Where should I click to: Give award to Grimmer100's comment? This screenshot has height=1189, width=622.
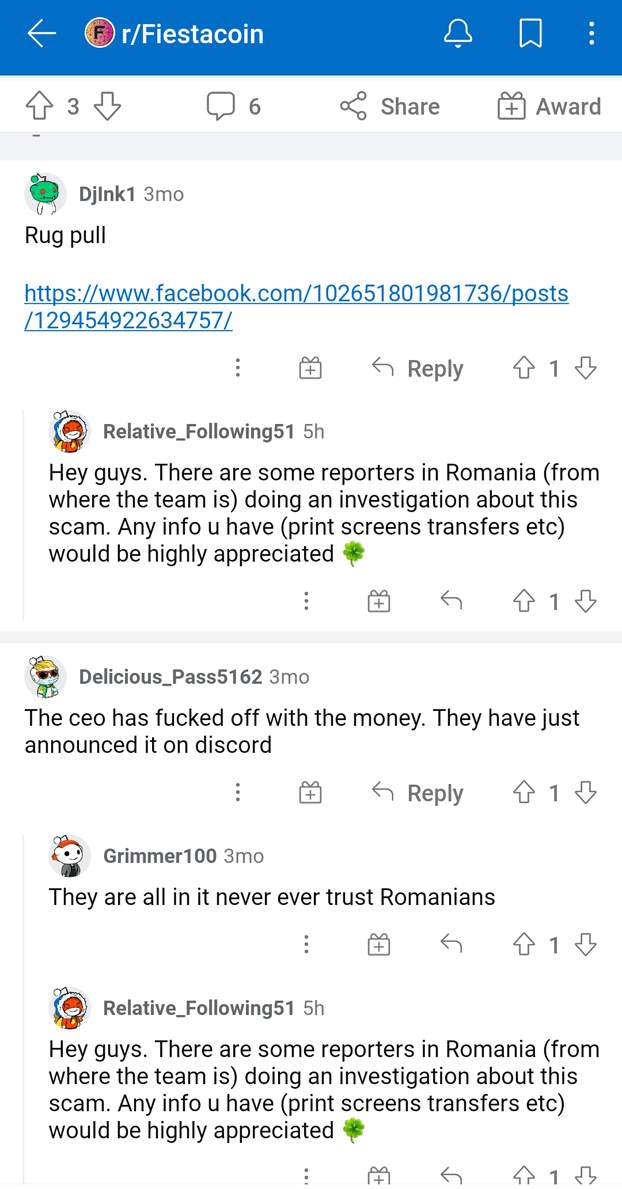(378, 945)
